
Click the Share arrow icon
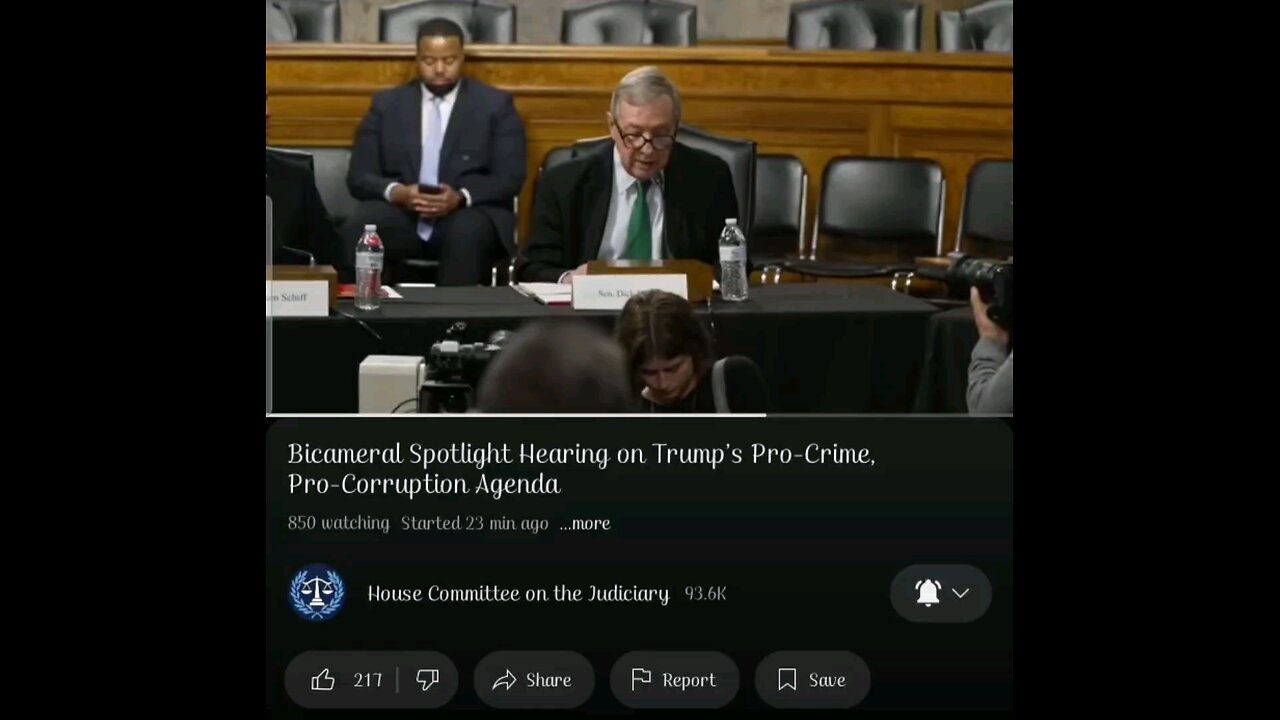pos(504,680)
